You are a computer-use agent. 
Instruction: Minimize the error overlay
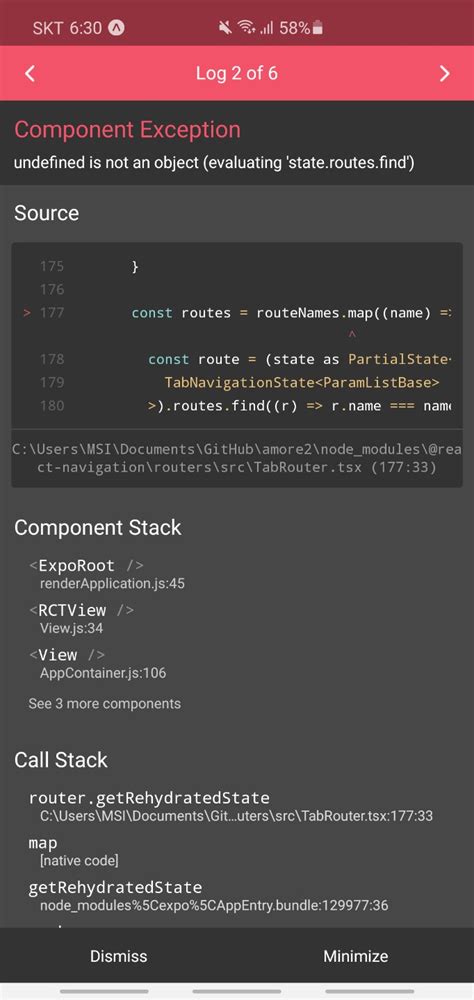point(355,956)
